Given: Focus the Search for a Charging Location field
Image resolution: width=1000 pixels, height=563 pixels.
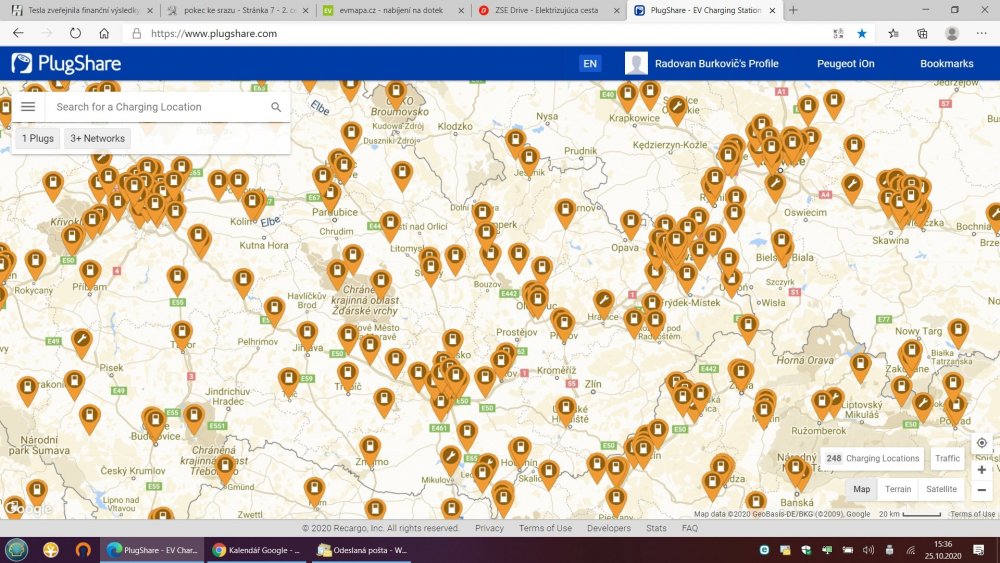Looking at the screenshot, I should (159, 107).
